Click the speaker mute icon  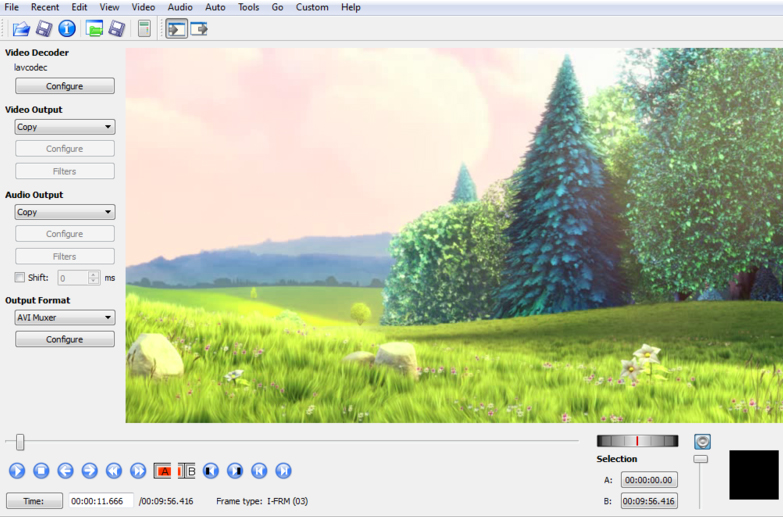(x=702, y=441)
